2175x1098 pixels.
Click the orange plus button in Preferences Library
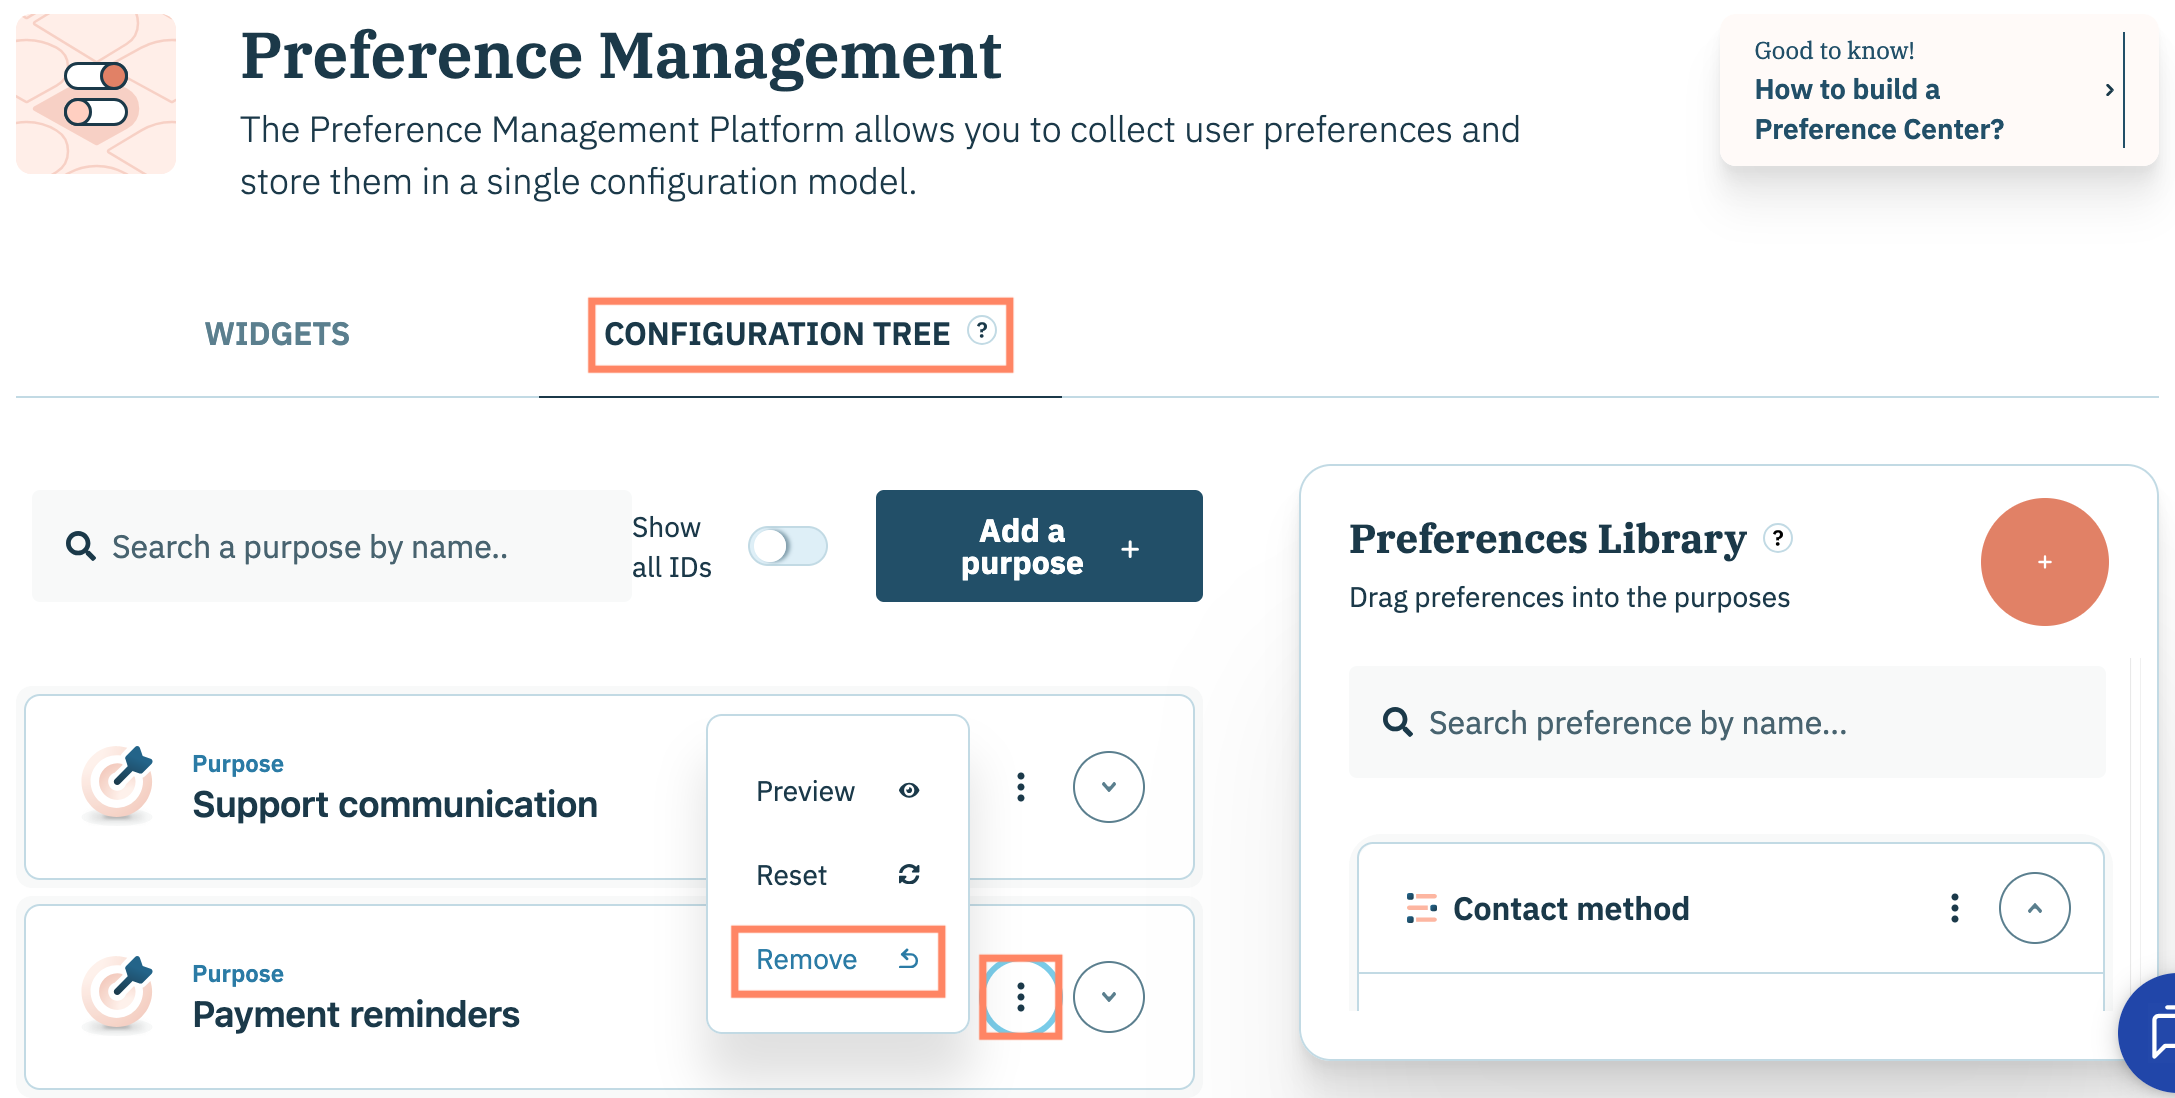pyautogui.click(x=2044, y=562)
